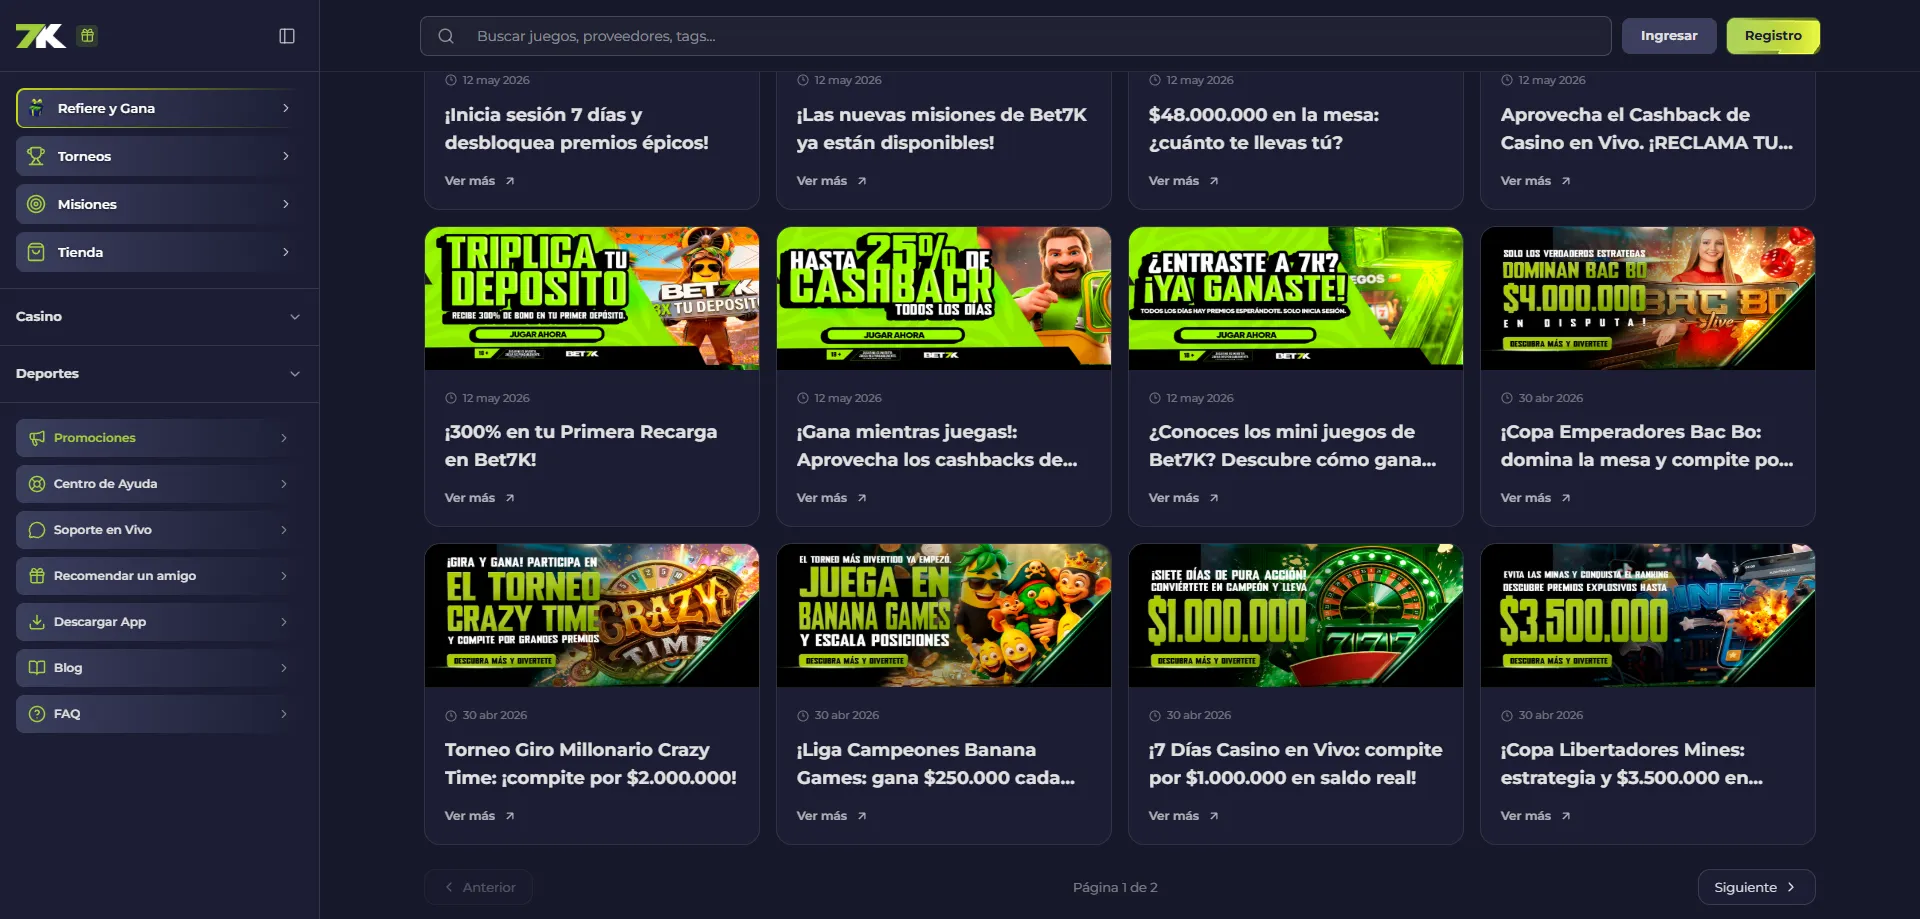The height and width of the screenshot is (919, 1920).
Task: Open Tienda menu item
Action: [x=159, y=252]
